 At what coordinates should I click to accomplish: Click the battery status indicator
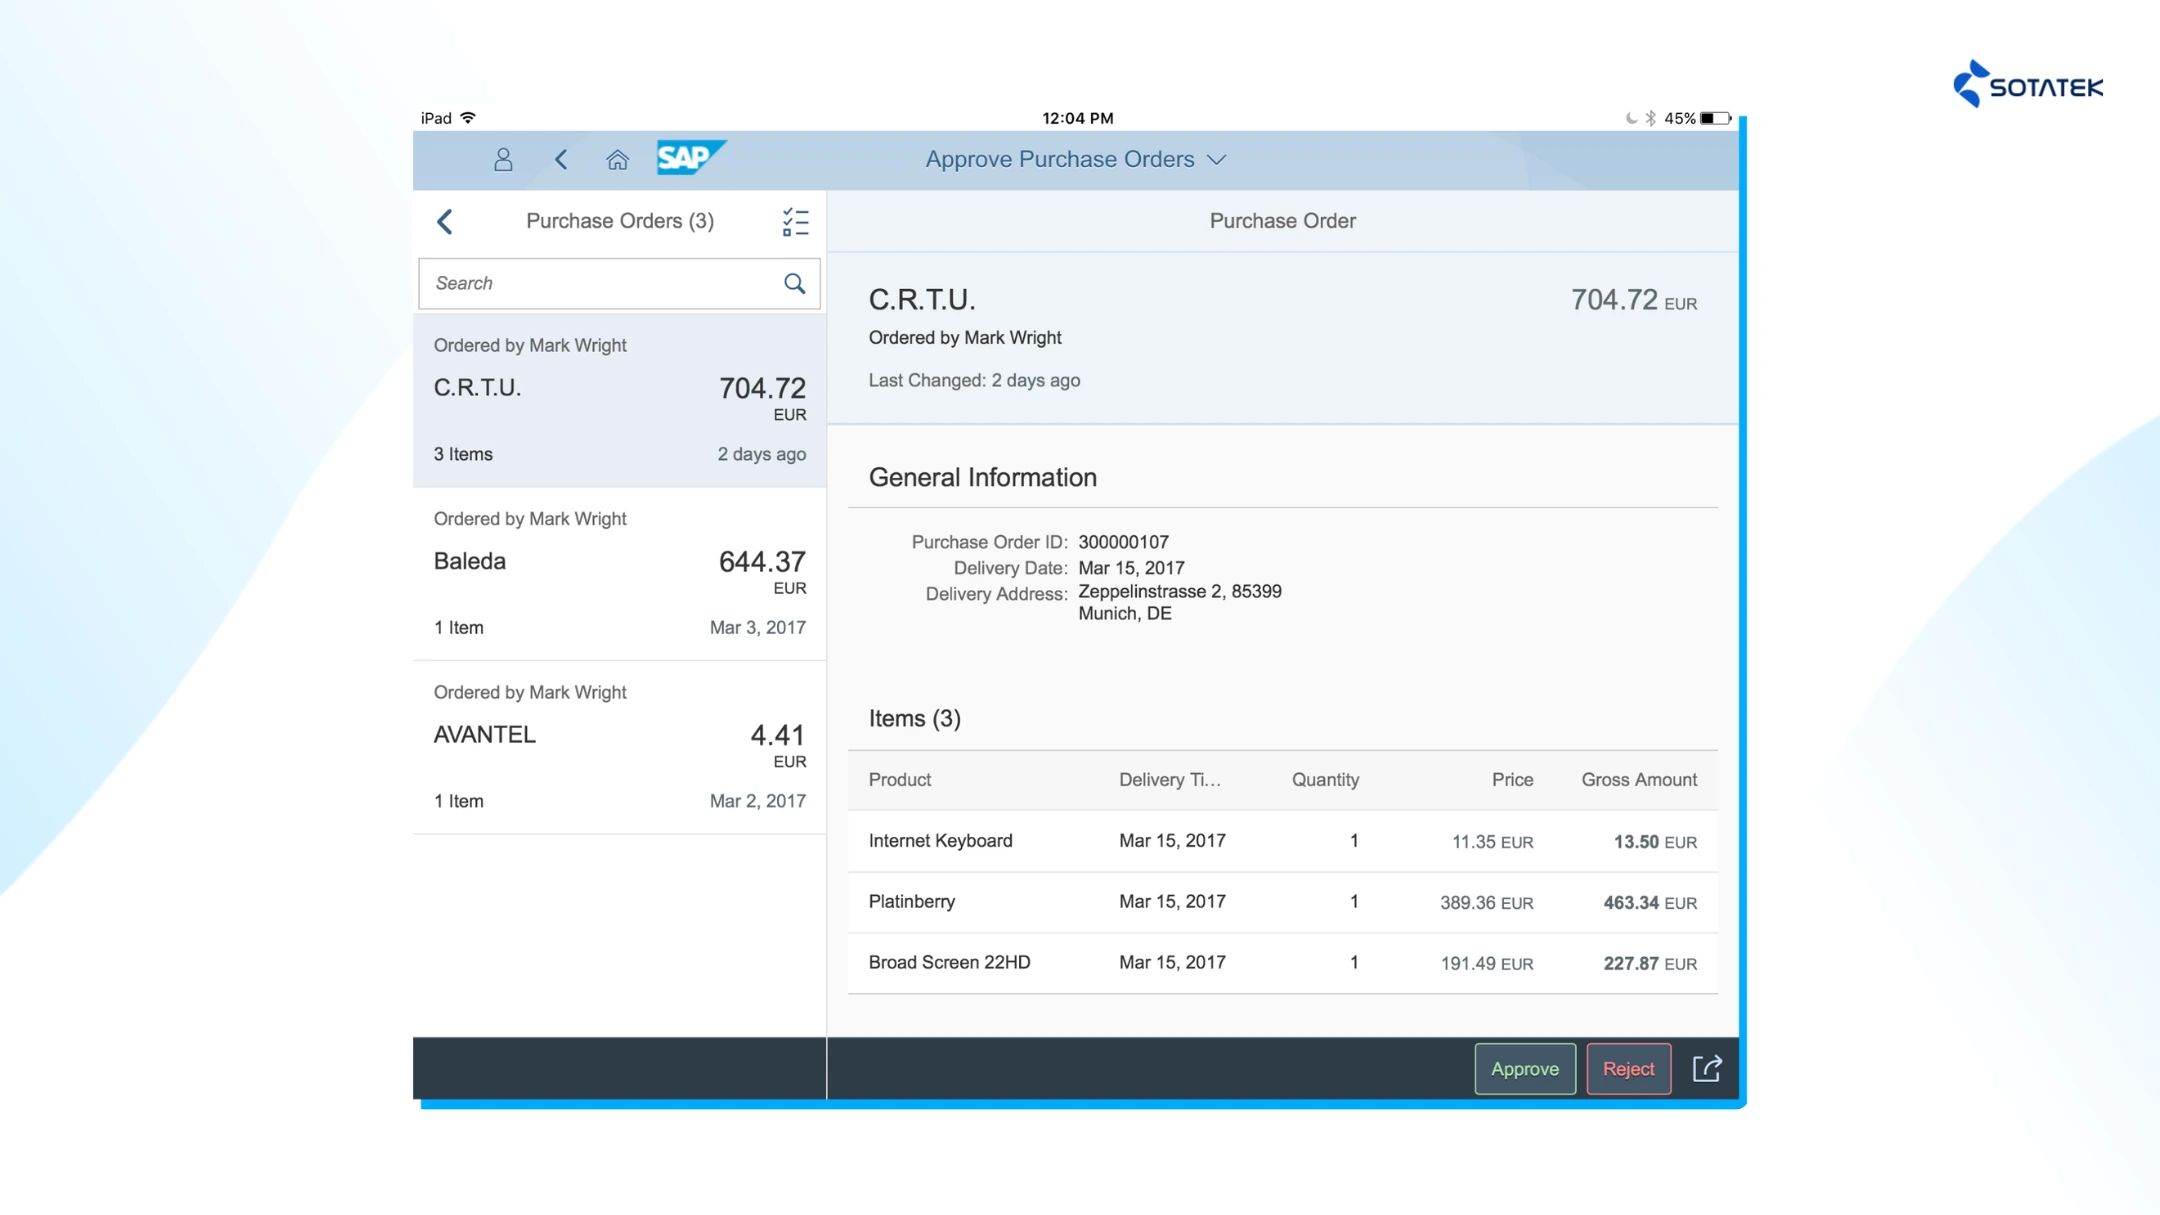(1715, 118)
